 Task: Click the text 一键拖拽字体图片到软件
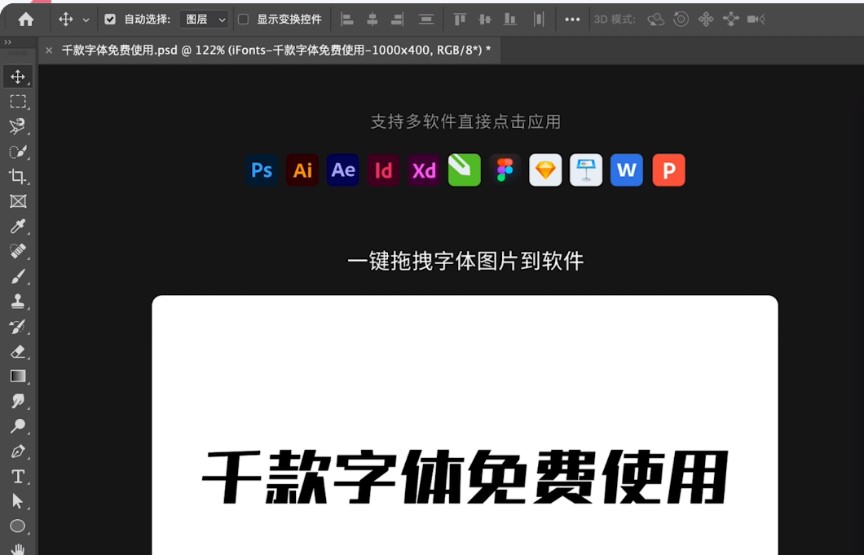tap(466, 261)
